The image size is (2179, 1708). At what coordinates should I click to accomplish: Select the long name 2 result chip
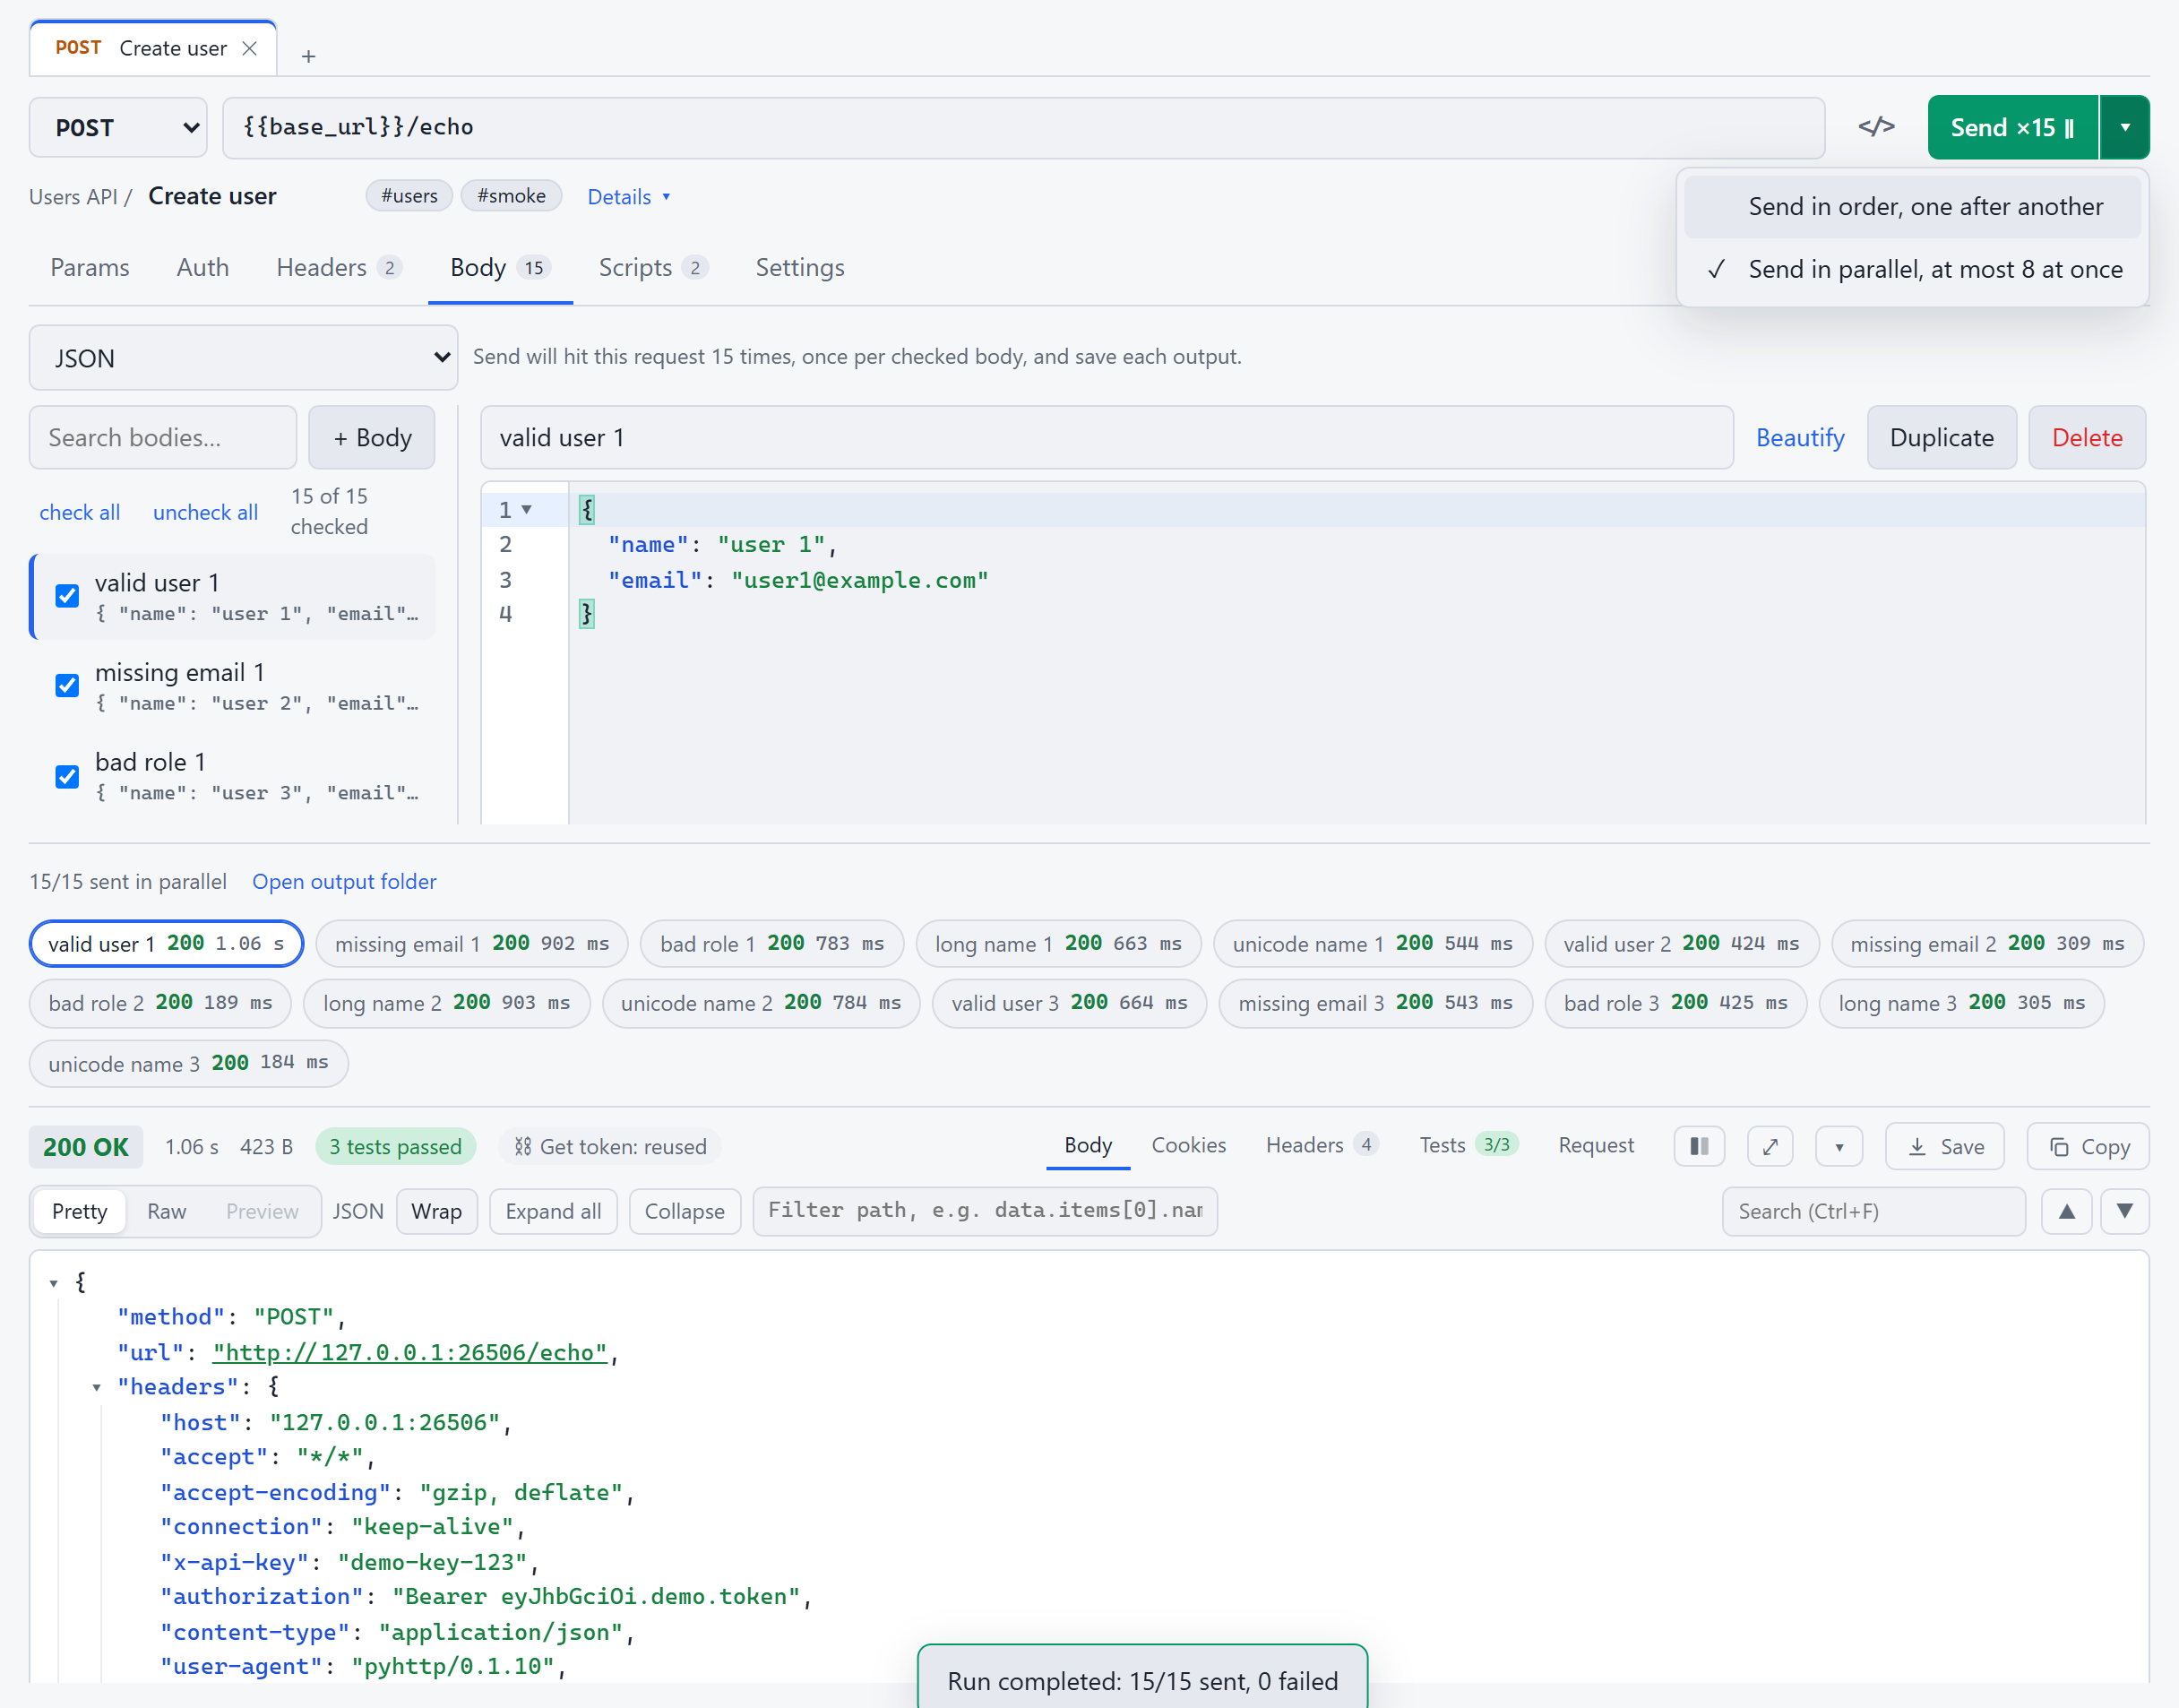click(x=446, y=1003)
